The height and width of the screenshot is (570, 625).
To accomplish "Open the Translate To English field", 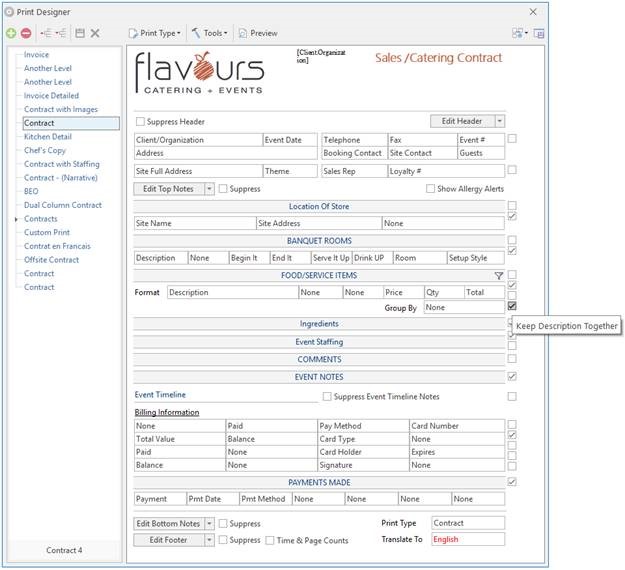I will [x=468, y=539].
